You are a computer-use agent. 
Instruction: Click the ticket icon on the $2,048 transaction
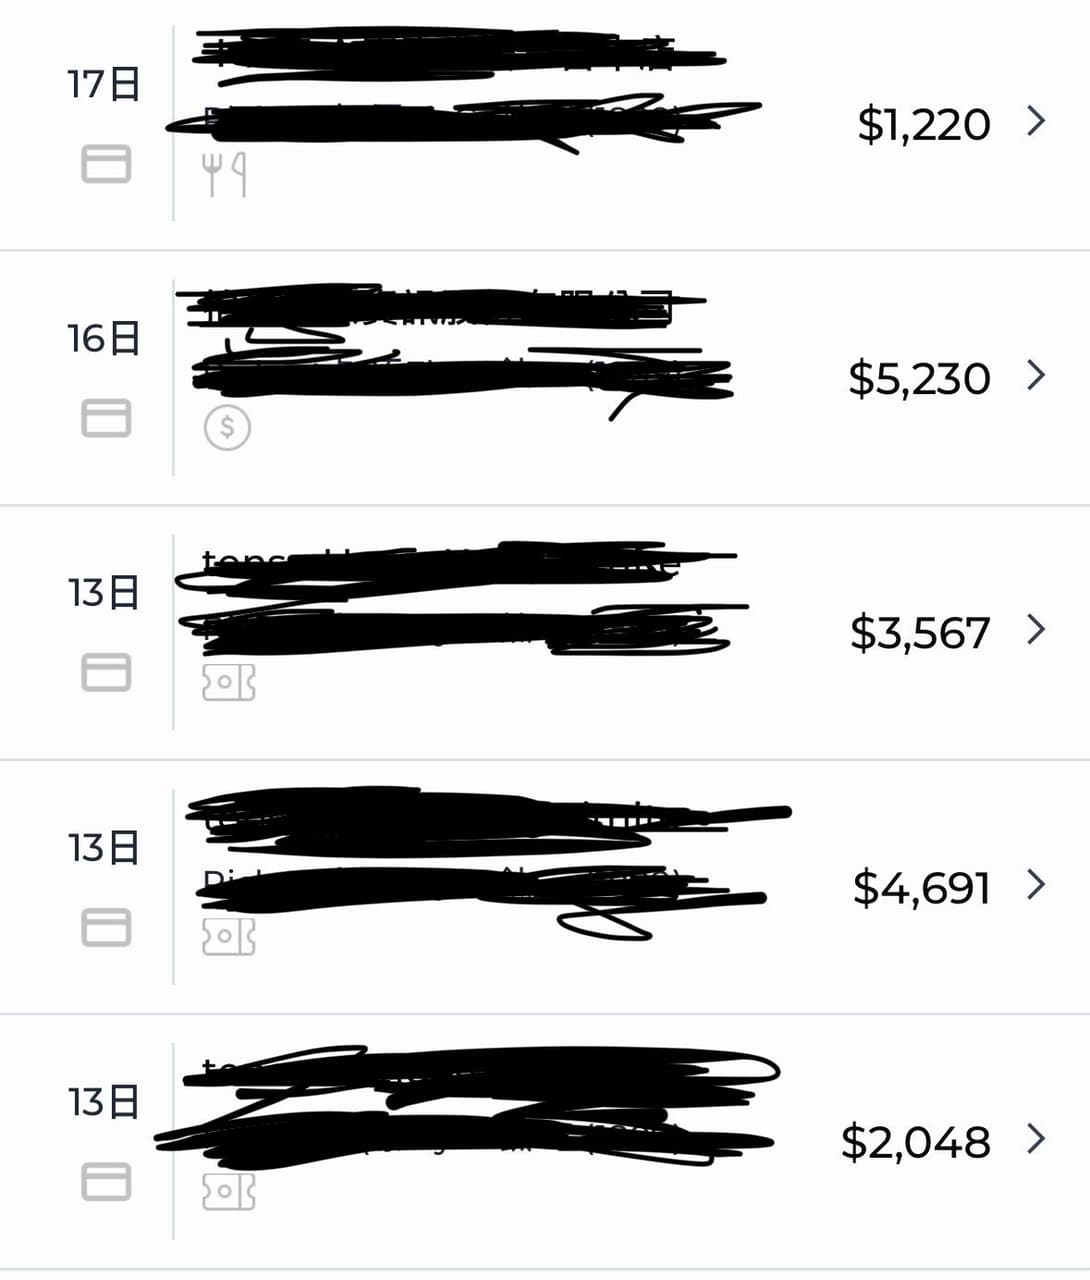coord(229,1191)
